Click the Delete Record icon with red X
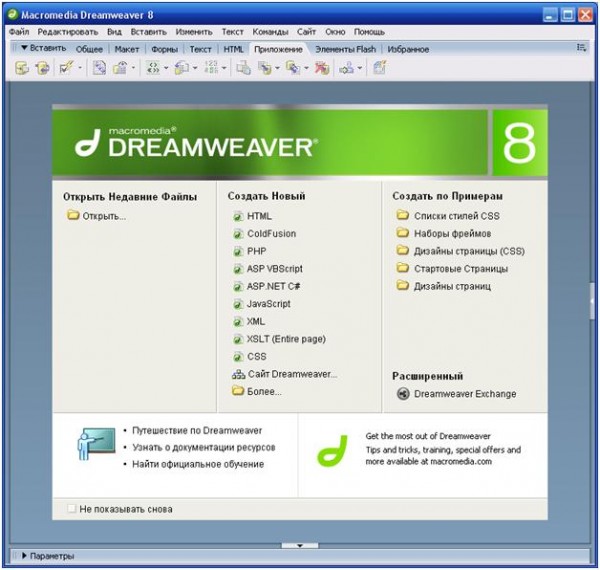 322,68
